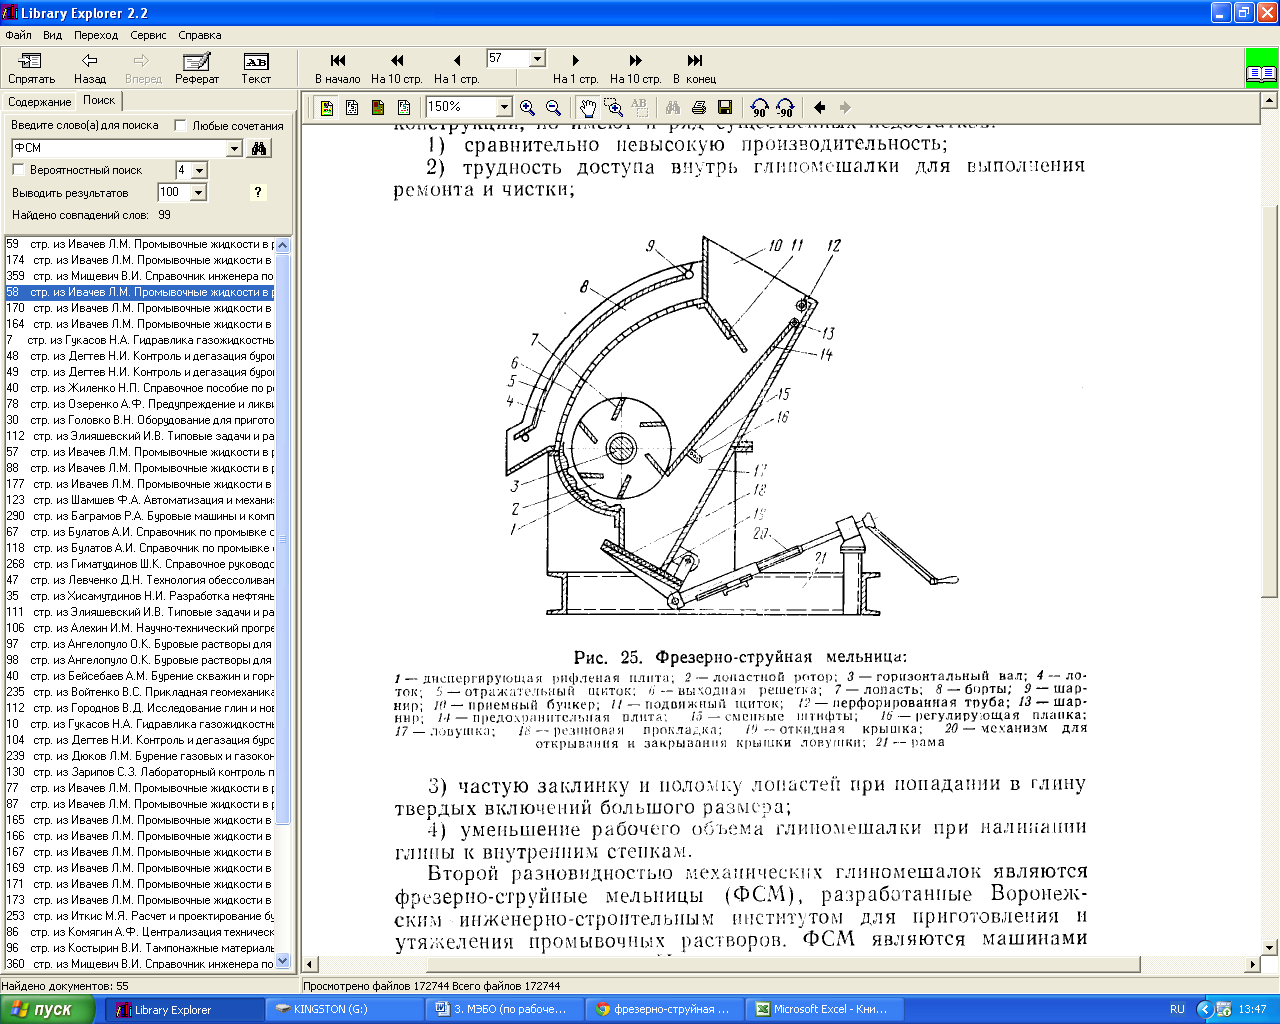Click the zoom out magnifier icon
This screenshot has width=1280, height=1024.
[554, 107]
